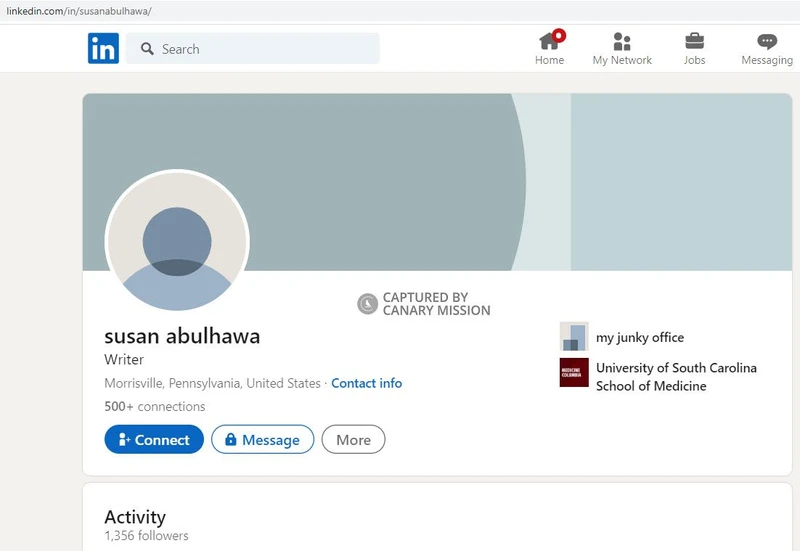Click the my junky office text link
This screenshot has height=551, width=800.
point(640,337)
